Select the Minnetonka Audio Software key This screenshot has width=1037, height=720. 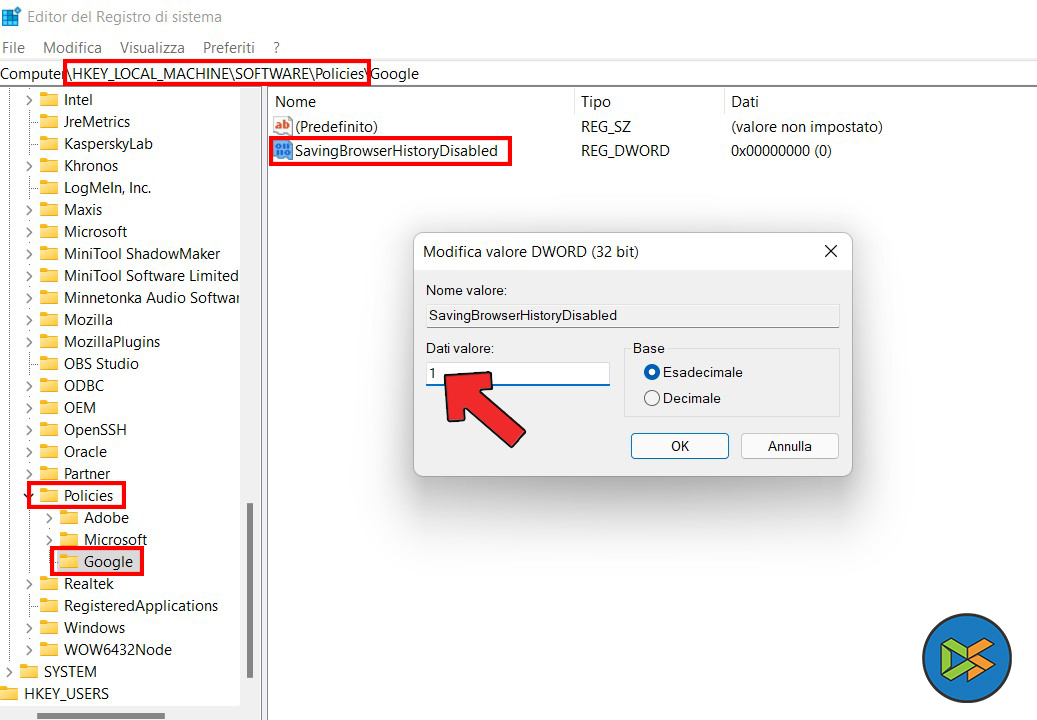(x=151, y=298)
